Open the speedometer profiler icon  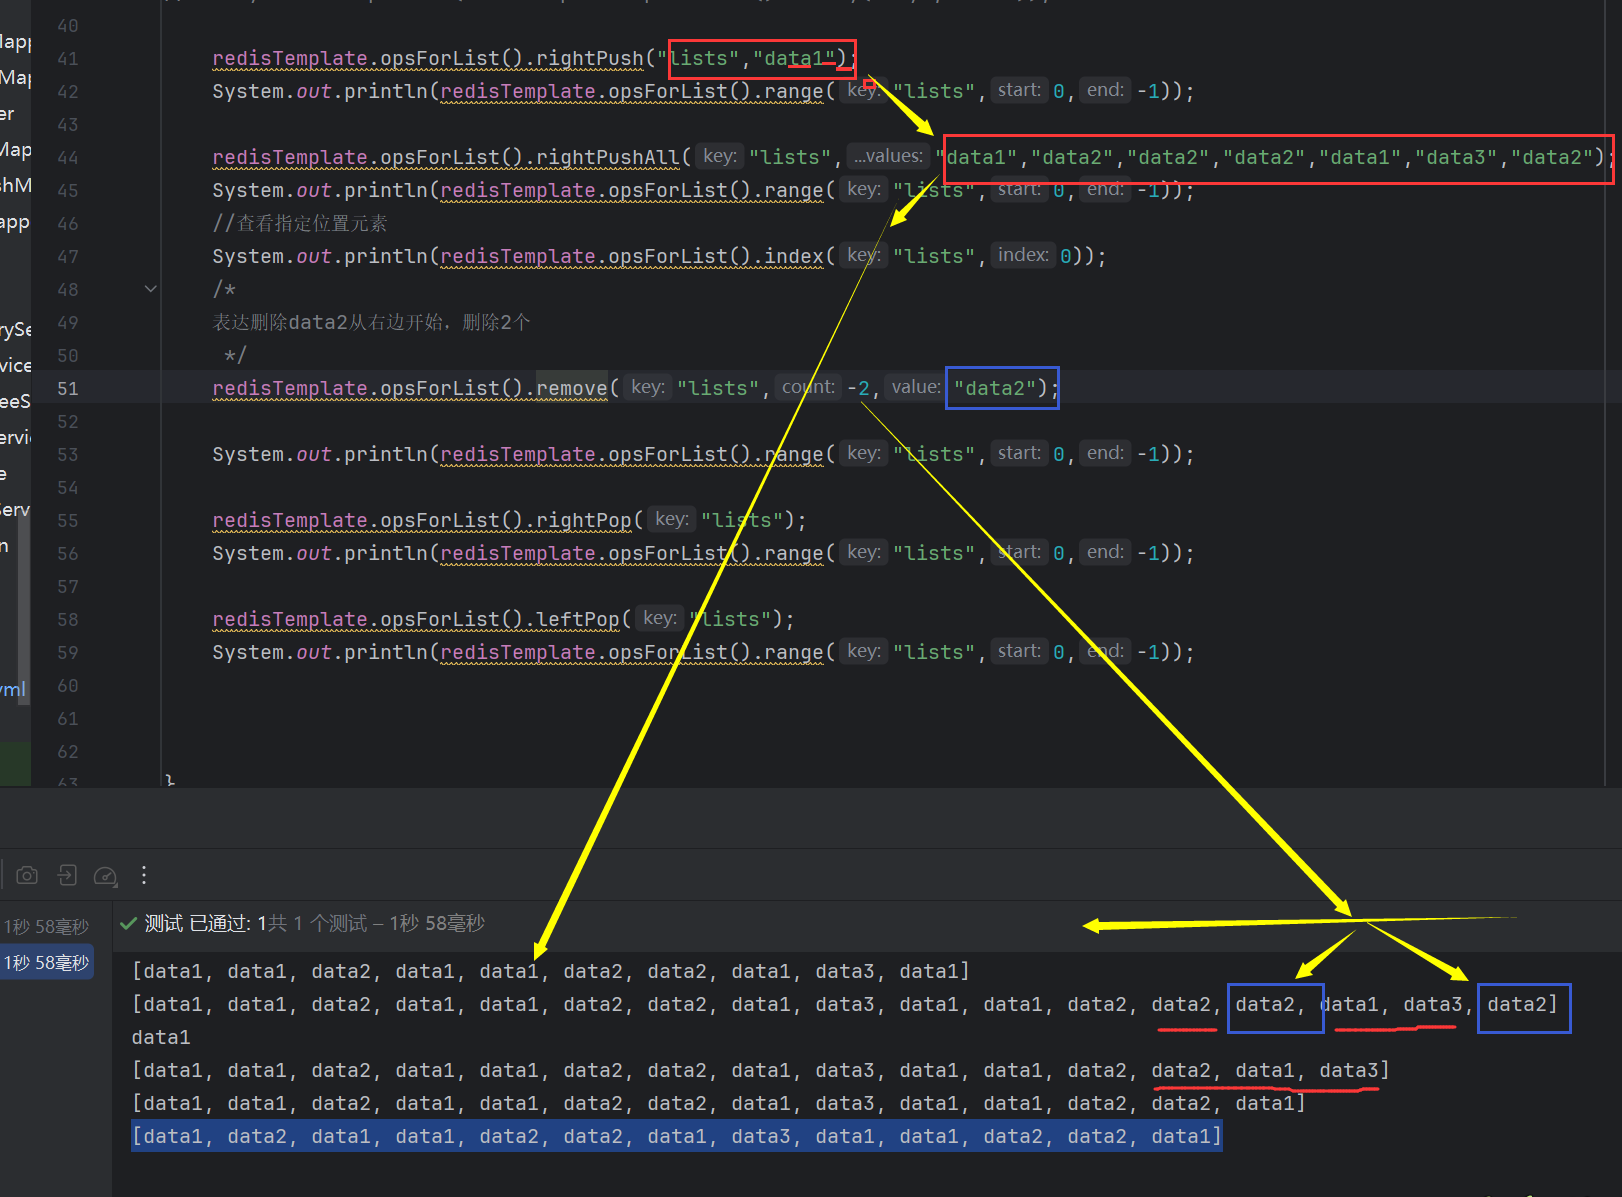tap(105, 876)
